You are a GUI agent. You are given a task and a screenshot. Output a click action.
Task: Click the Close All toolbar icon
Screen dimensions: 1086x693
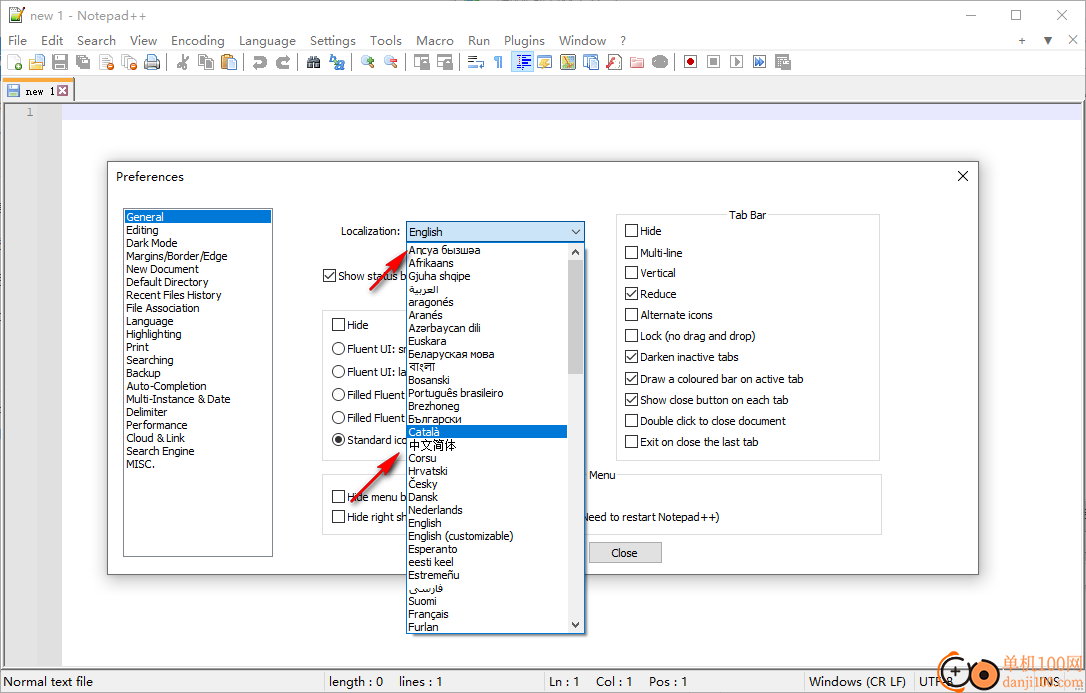click(x=129, y=62)
